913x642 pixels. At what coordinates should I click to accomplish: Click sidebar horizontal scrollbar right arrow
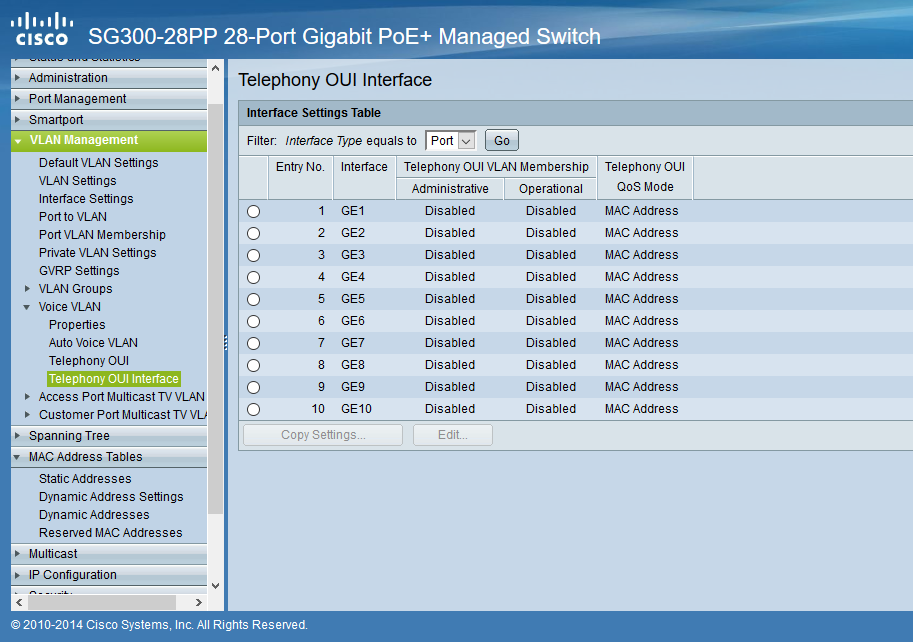pos(199,602)
